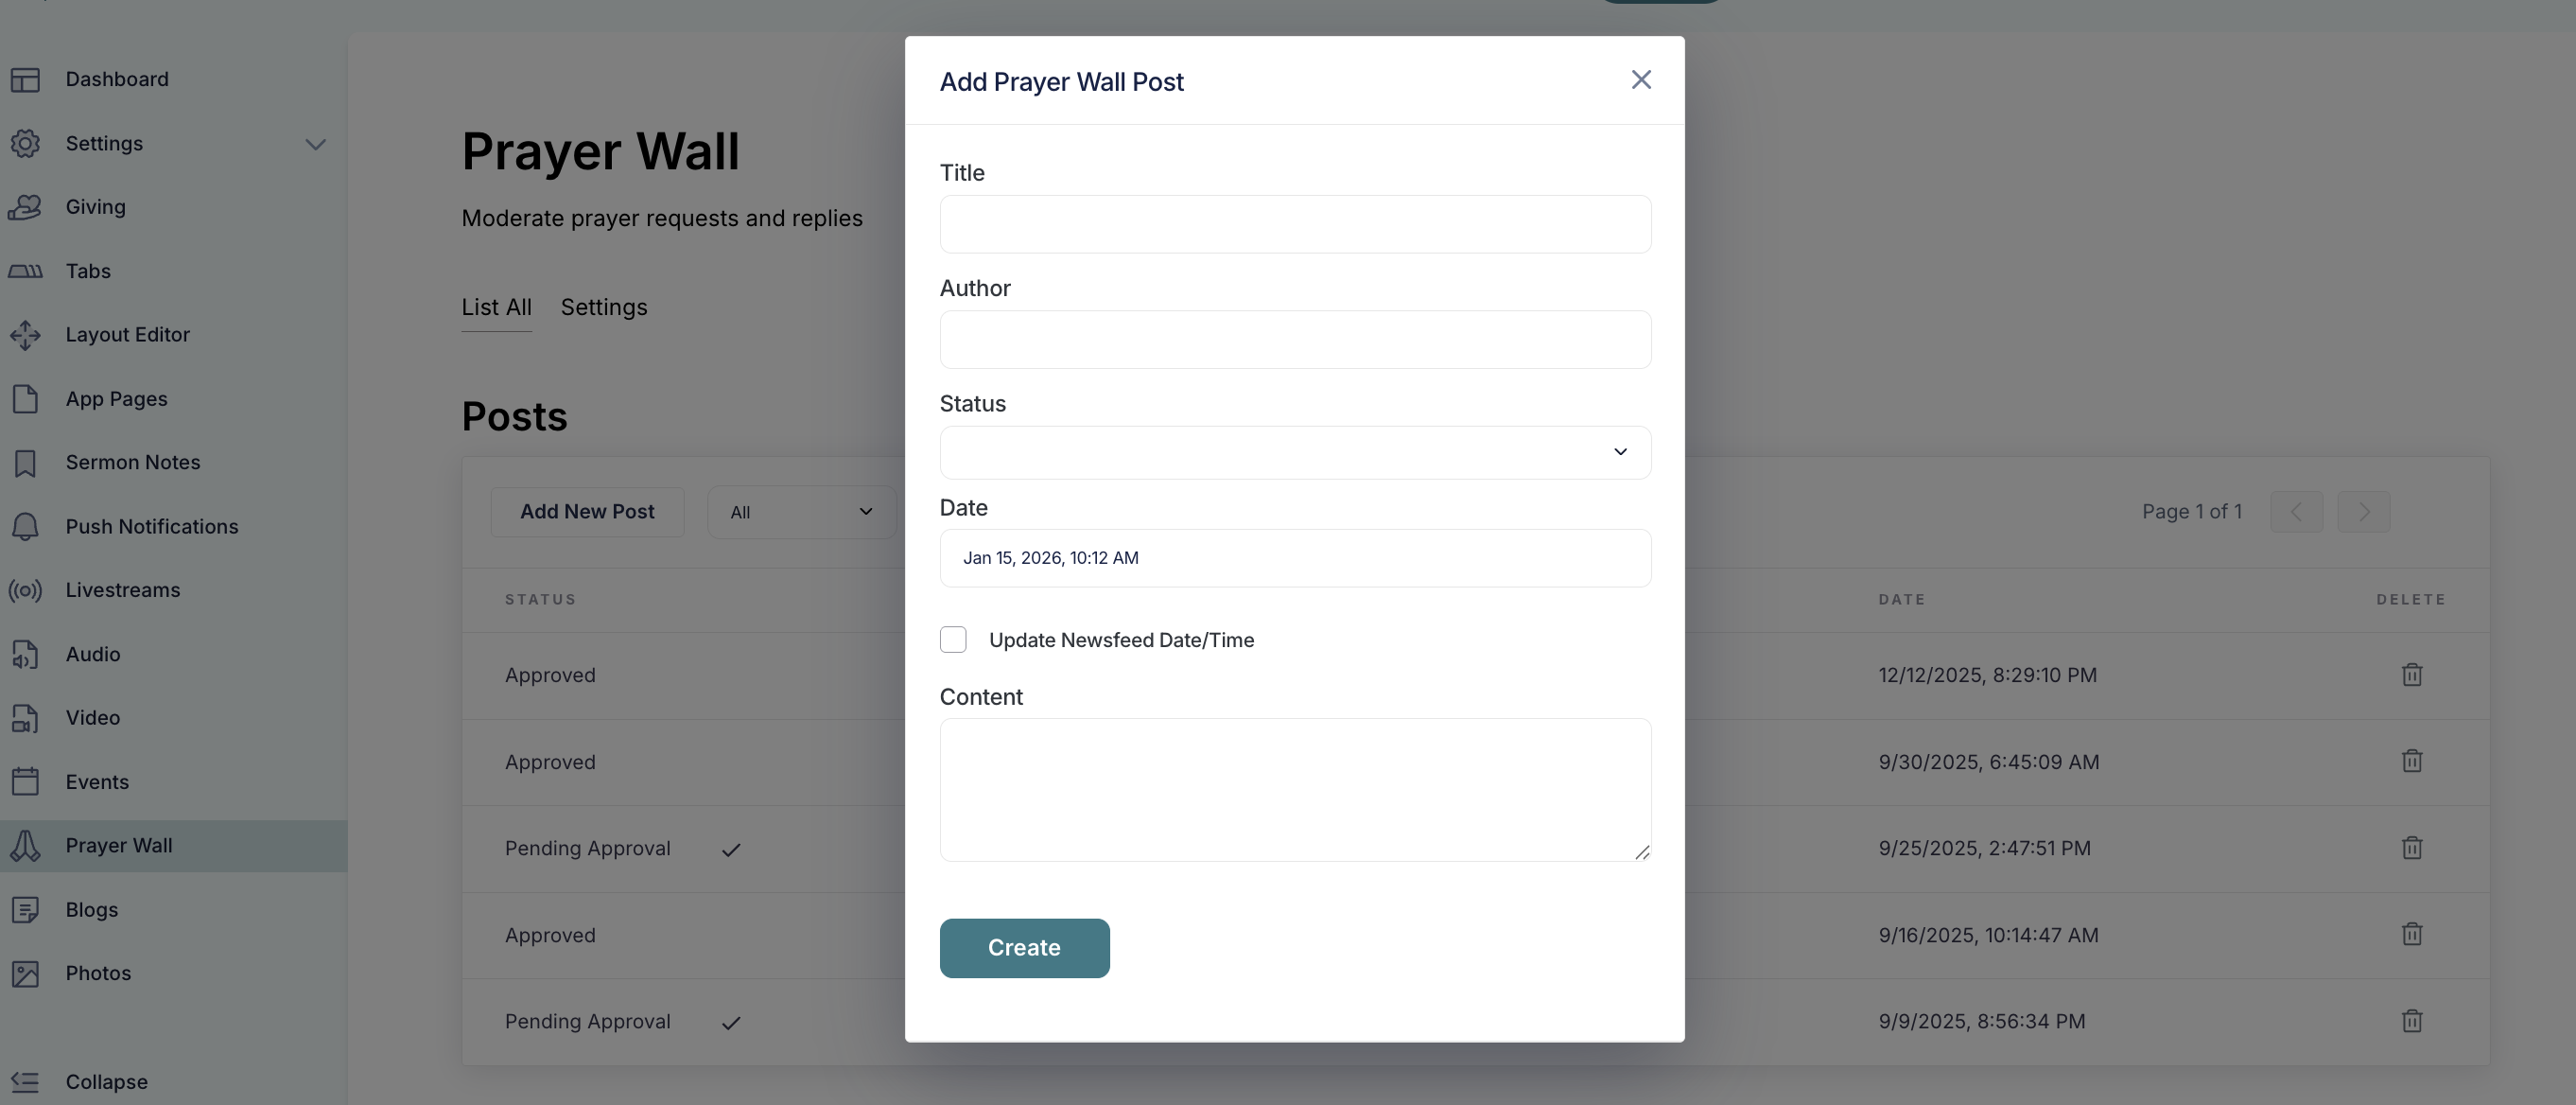Click the Collapse sidebar icon
This screenshot has height=1105, width=2576.
click(25, 1082)
